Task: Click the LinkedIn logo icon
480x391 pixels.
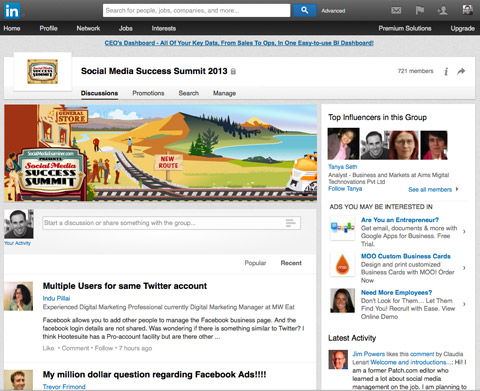Action: click(12, 11)
